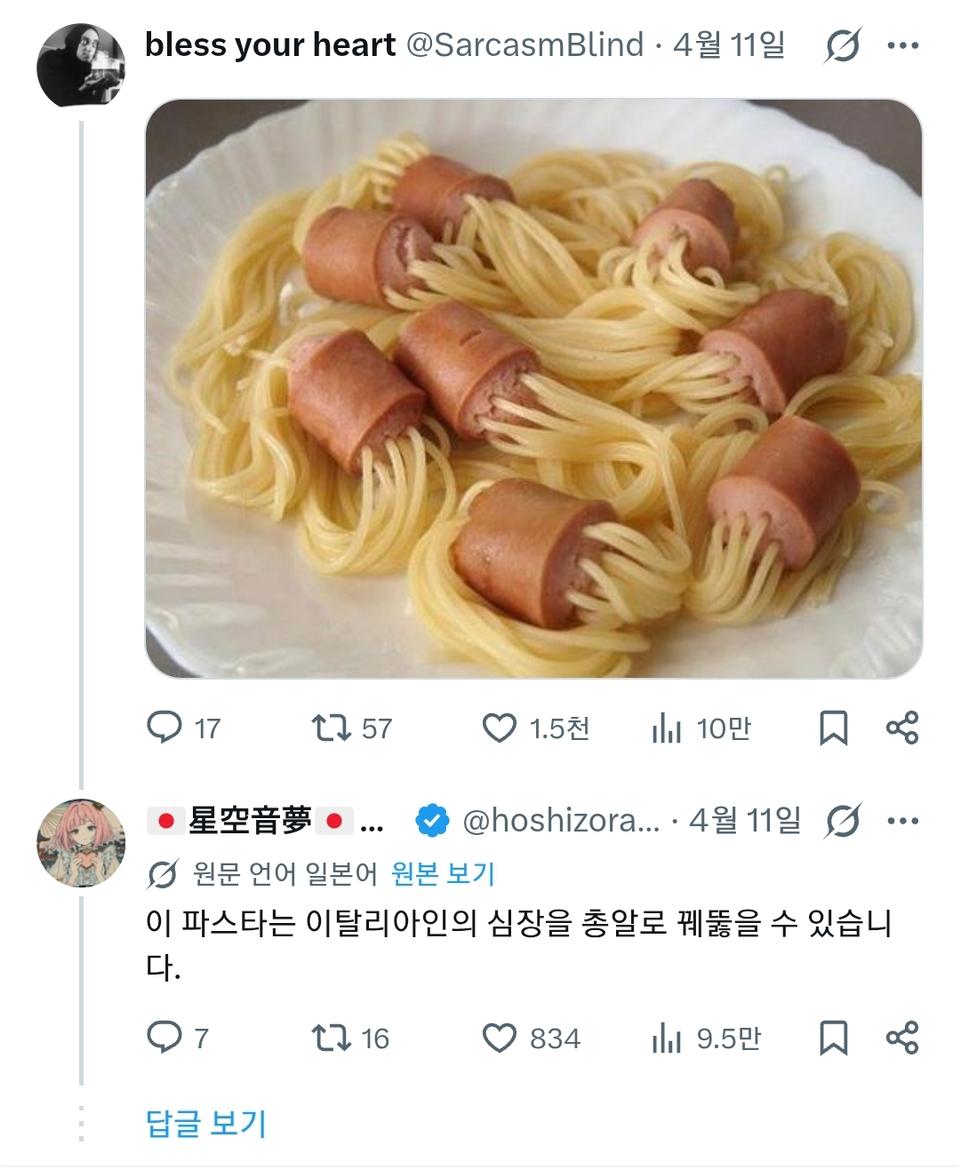
Task: Open the spaghetti hot dog photo
Action: (x=533, y=388)
